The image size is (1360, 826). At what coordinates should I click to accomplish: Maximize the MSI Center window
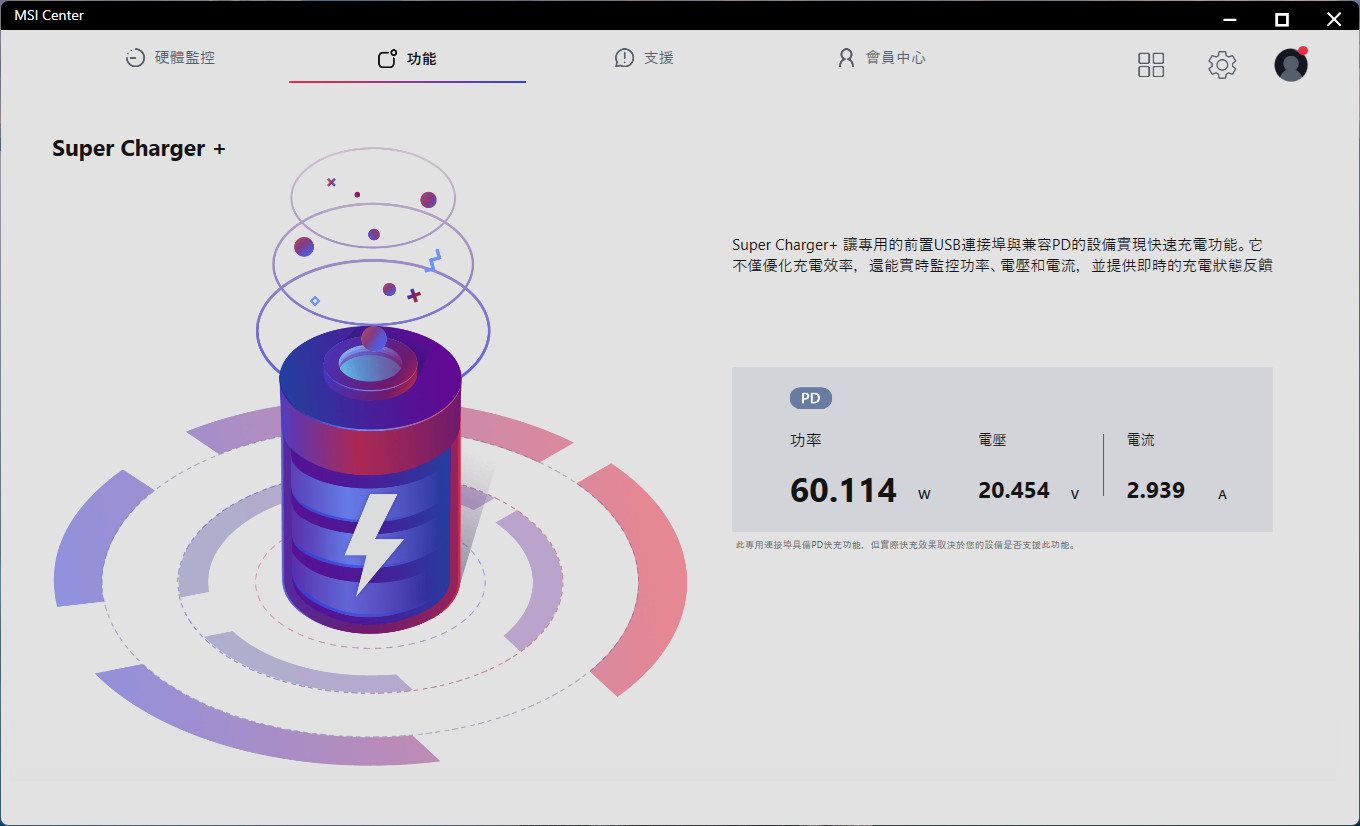[x=1282, y=18]
